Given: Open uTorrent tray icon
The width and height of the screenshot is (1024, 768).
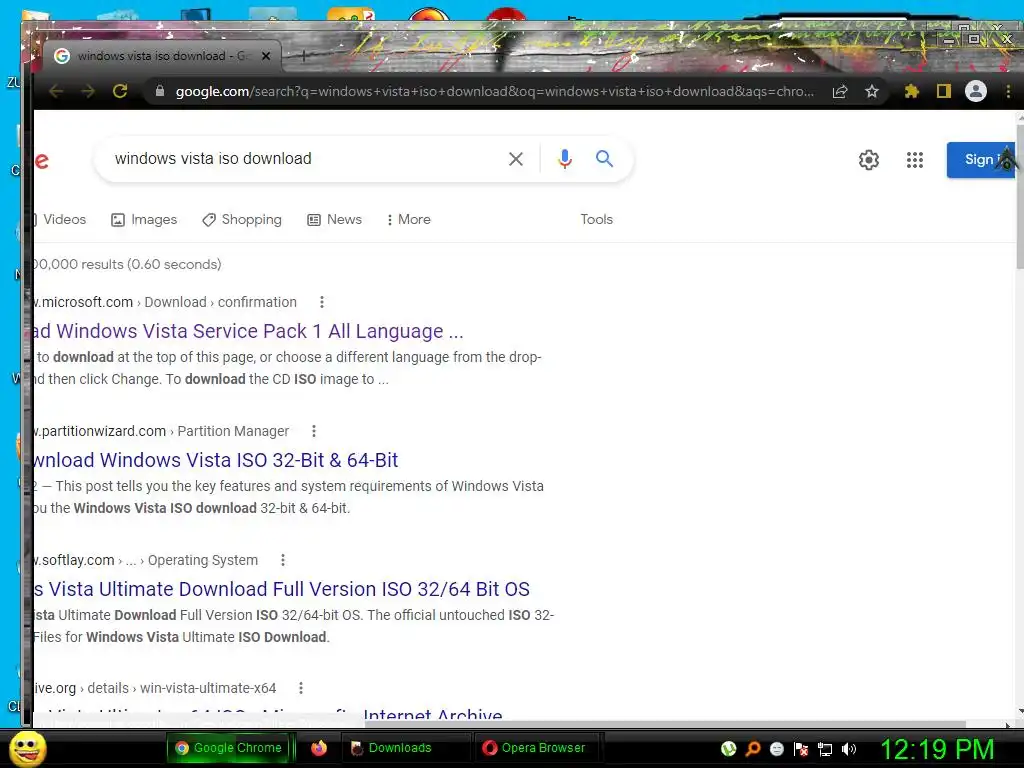Looking at the screenshot, I should coord(728,749).
